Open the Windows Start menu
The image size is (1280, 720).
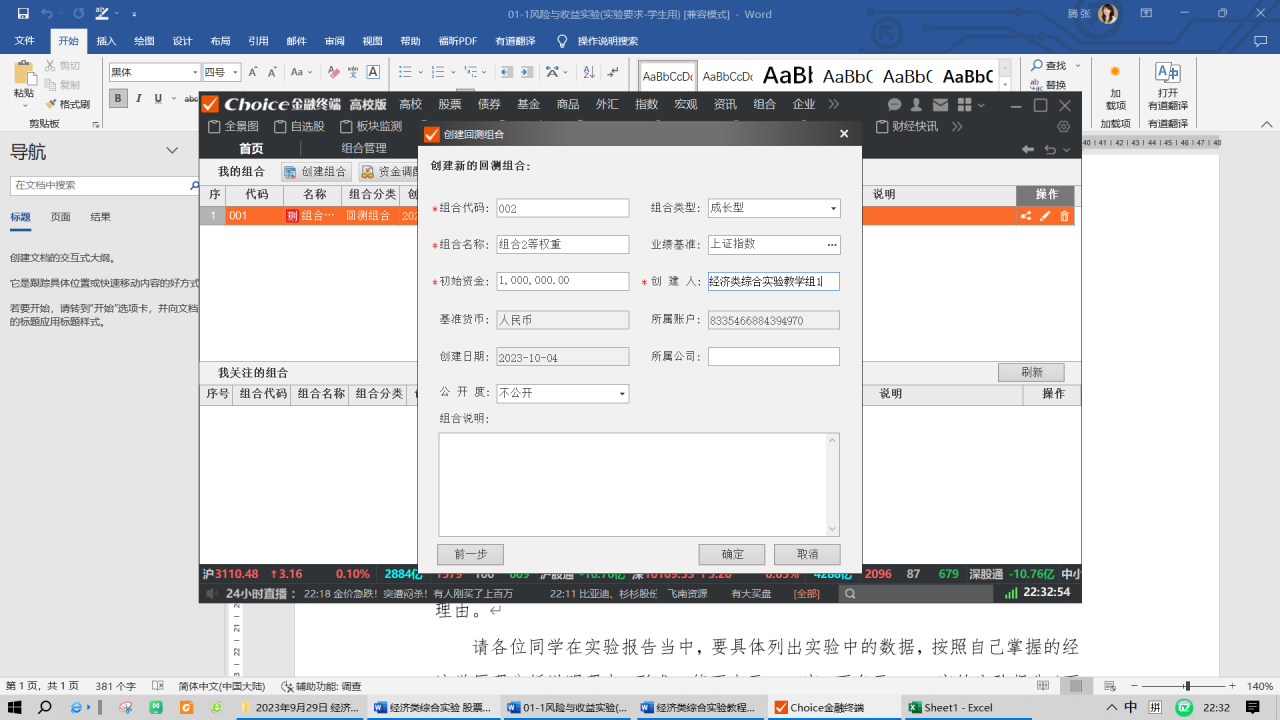16,707
